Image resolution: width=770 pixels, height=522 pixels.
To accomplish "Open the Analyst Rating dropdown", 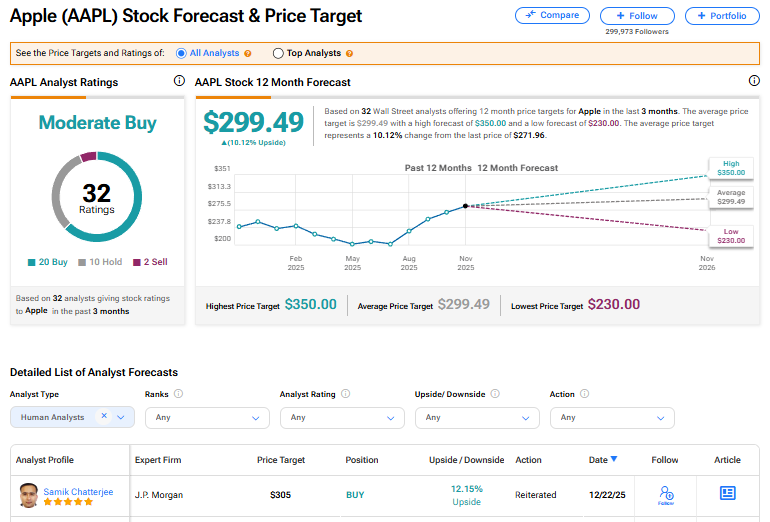I will tap(339, 417).
